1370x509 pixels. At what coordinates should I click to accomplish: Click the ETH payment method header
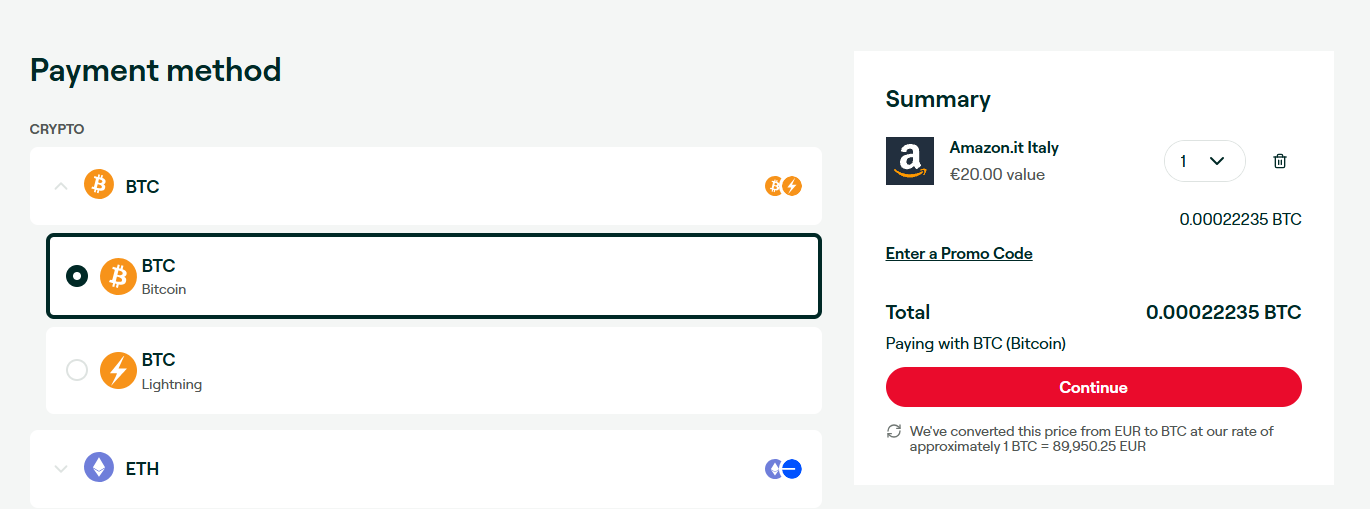426,468
